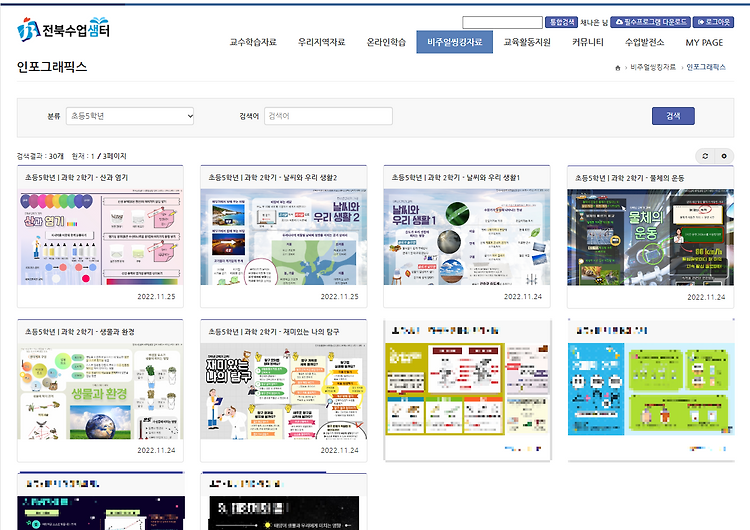
Task: Click the circle icon beside refresh
Action: pos(724,156)
